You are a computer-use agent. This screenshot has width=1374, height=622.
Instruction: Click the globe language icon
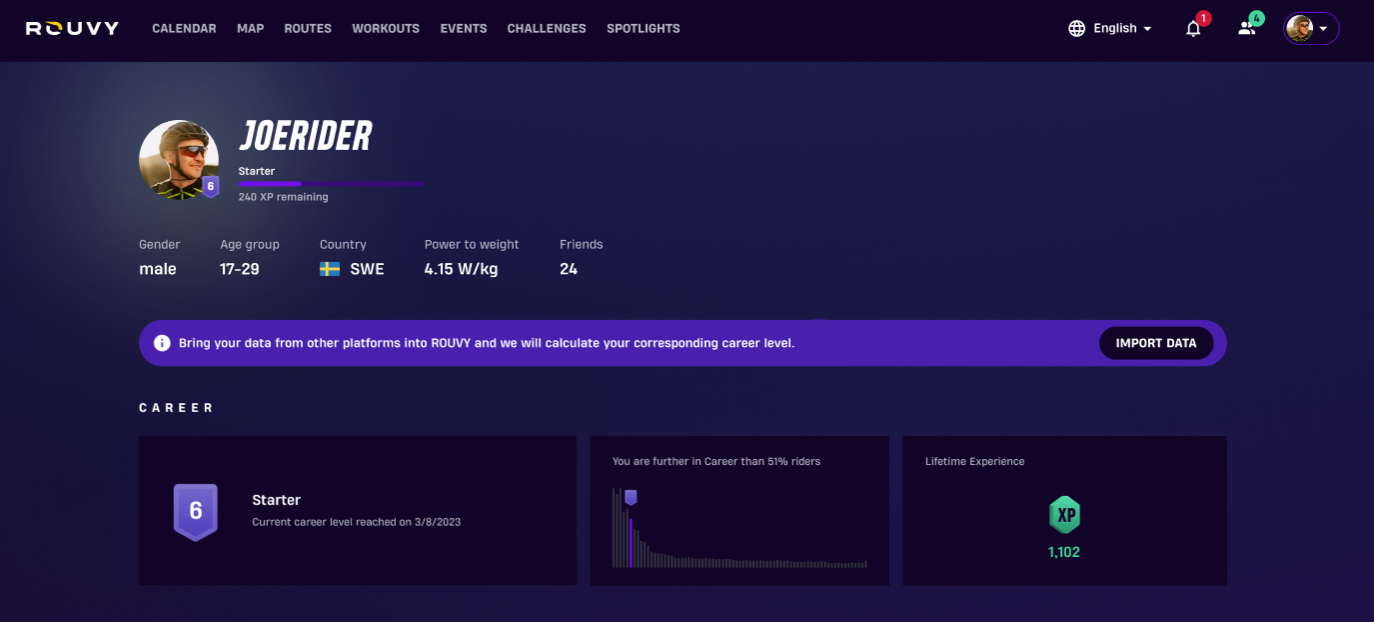[x=1077, y=29]
